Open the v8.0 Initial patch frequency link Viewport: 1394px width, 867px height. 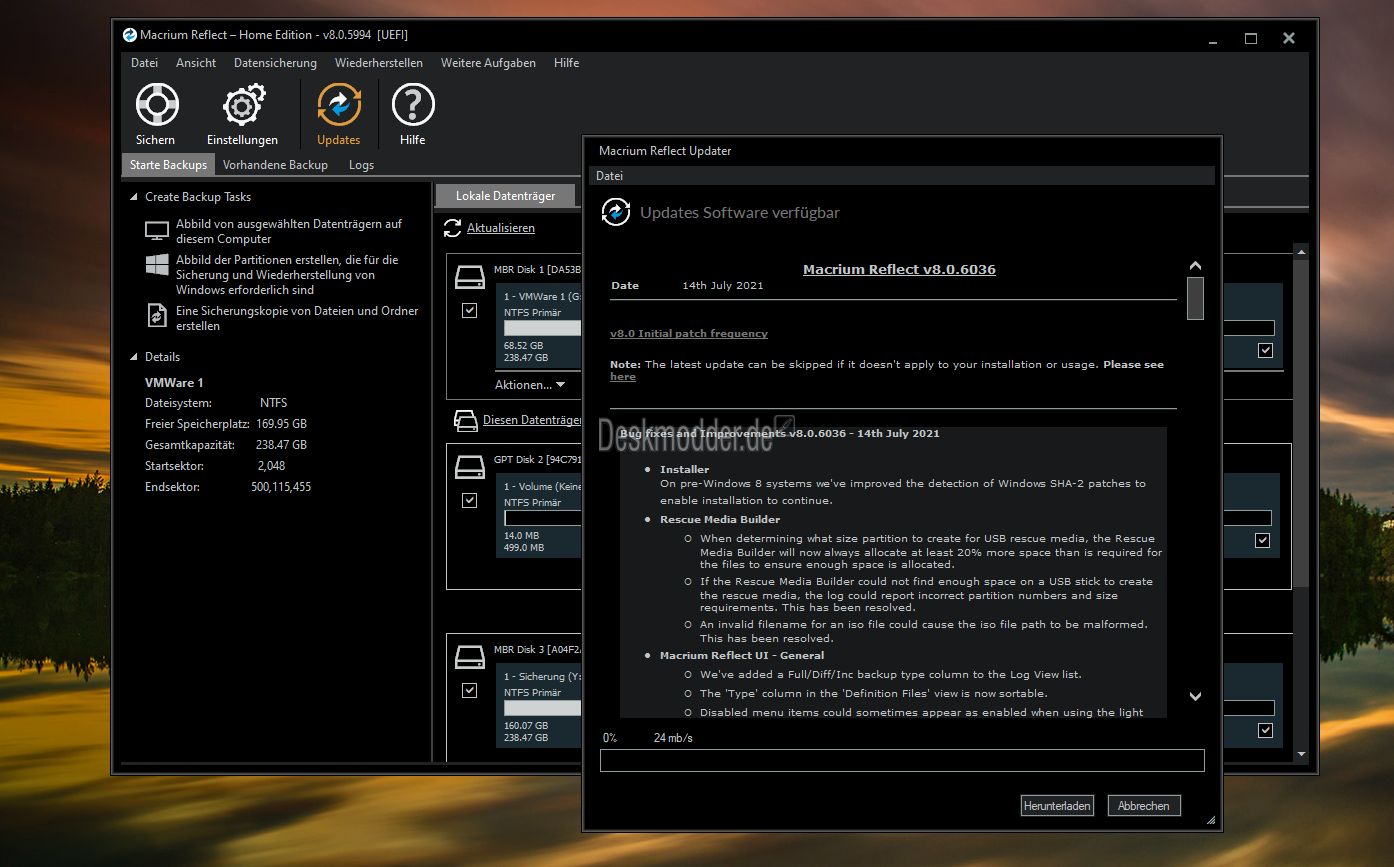pos(689,333)
